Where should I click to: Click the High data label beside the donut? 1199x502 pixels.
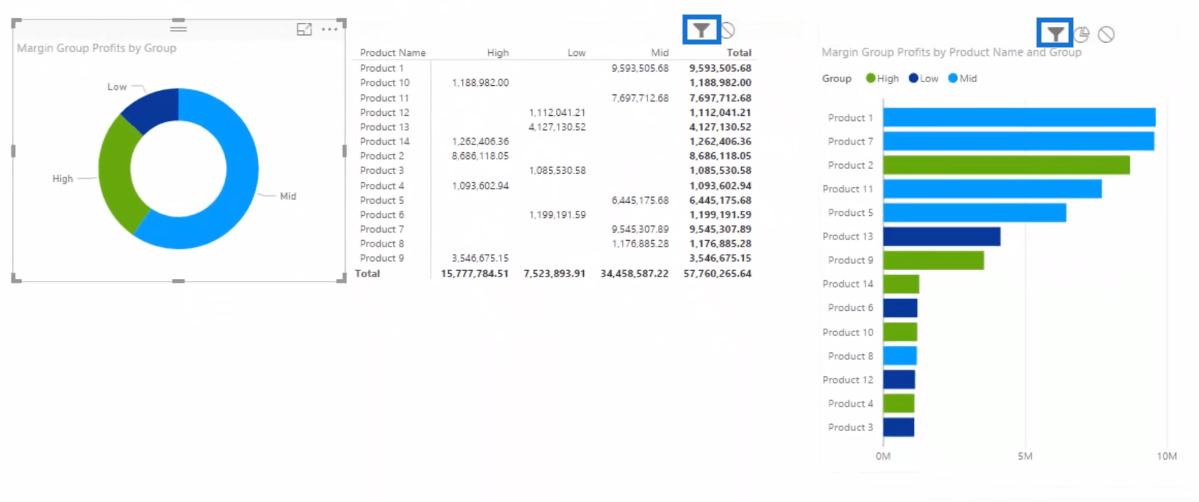(63, 179)
